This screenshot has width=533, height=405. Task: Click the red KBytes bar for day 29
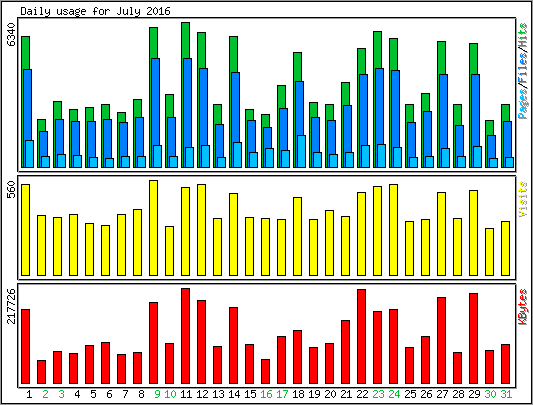(x=473, y=338)
